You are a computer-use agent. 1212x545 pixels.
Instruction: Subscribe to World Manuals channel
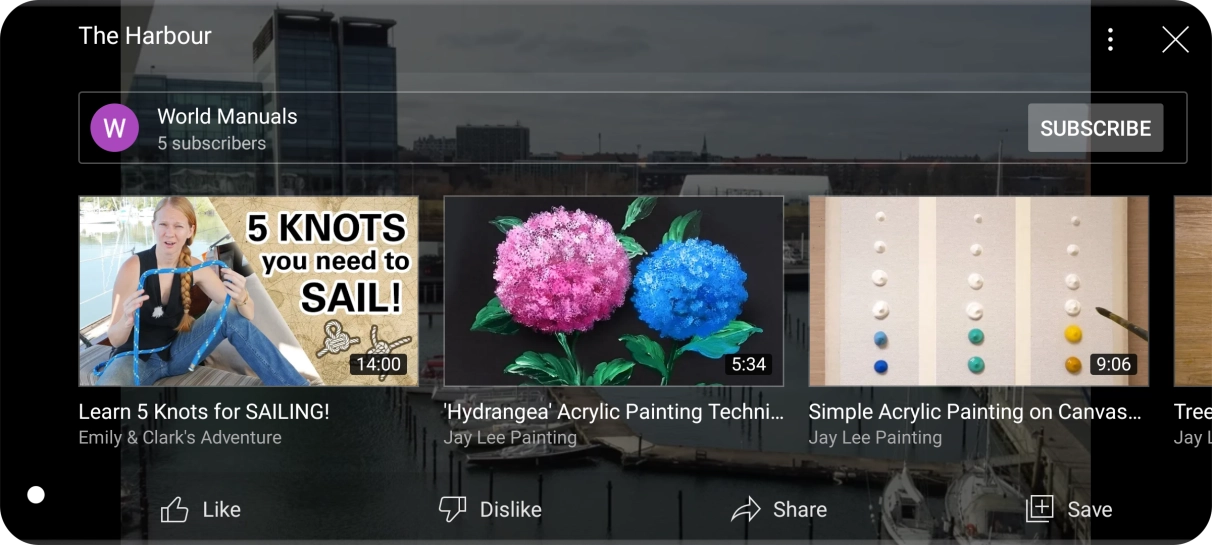pos(1095,128)
